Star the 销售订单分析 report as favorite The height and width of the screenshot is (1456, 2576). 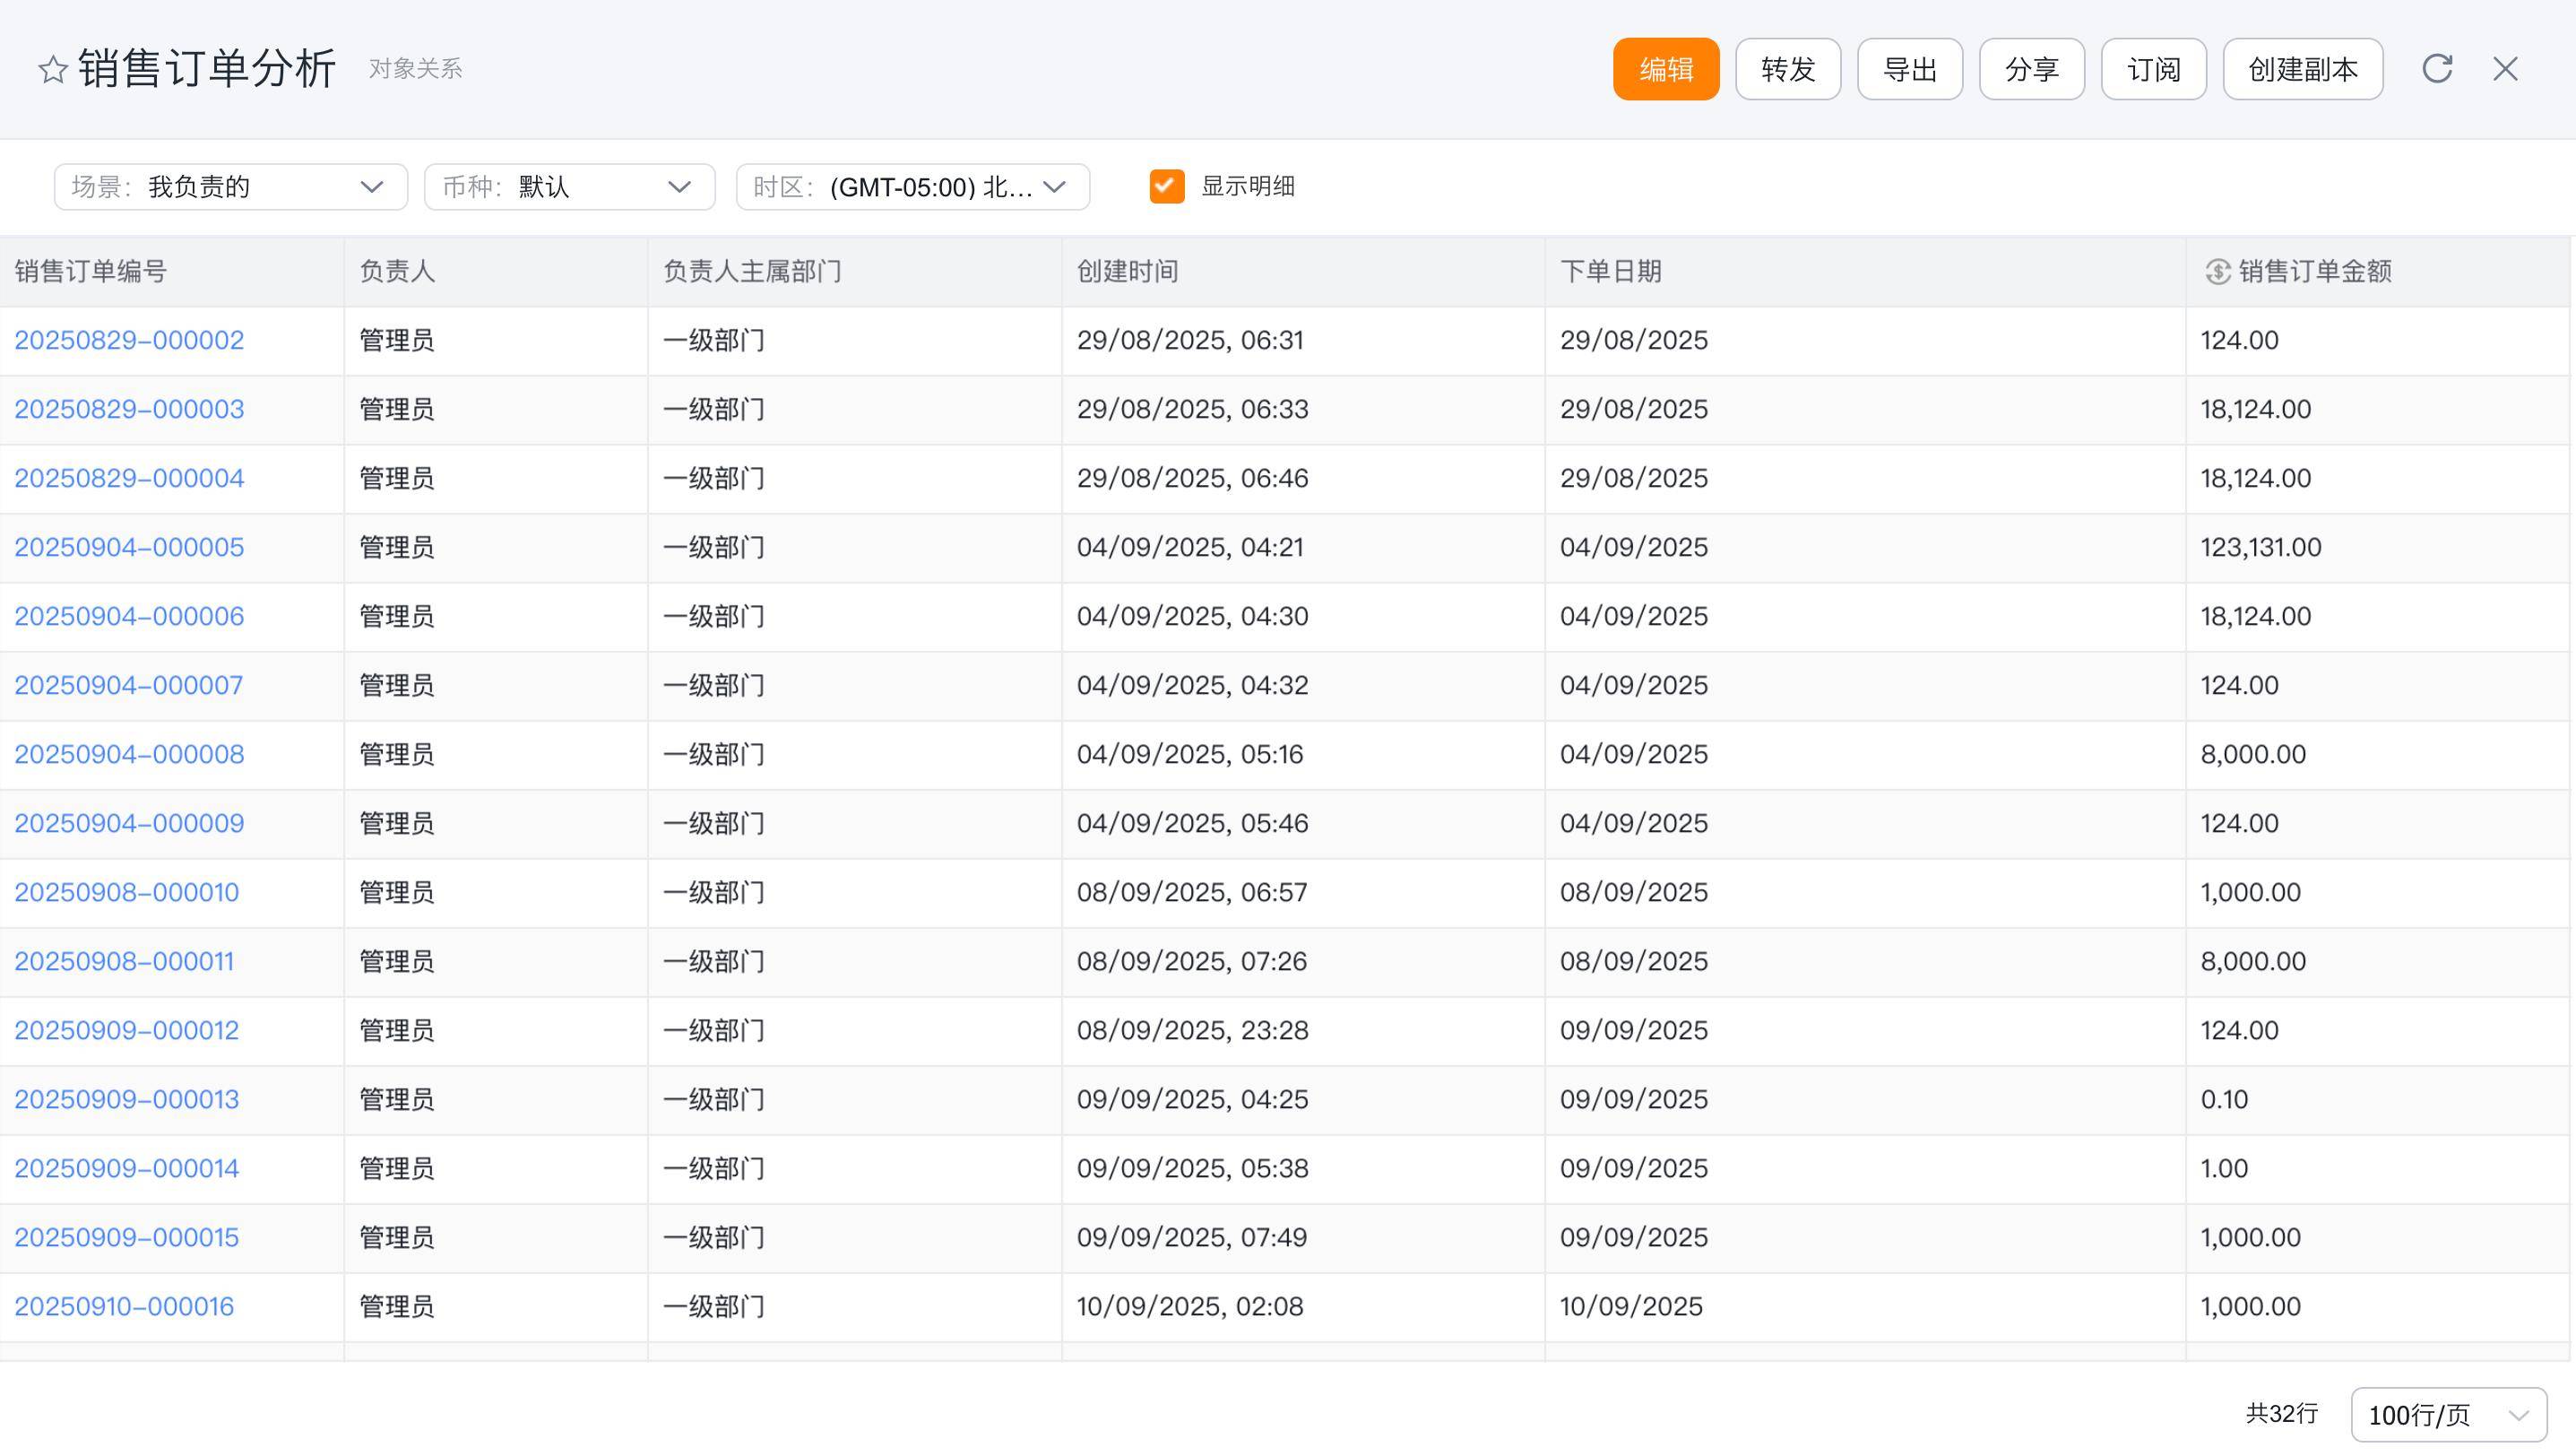coord(52,70)
